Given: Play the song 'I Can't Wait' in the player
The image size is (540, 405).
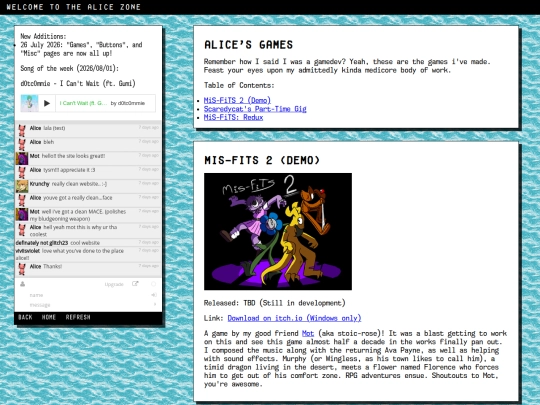Looking at the screenshot, I should point(47,103).
